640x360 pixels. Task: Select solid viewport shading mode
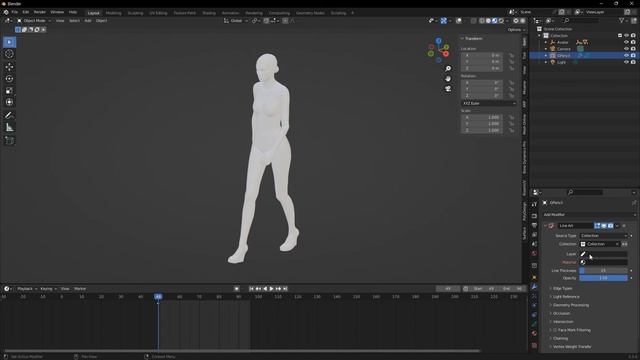pyautogui.click(x=488, y=20)
